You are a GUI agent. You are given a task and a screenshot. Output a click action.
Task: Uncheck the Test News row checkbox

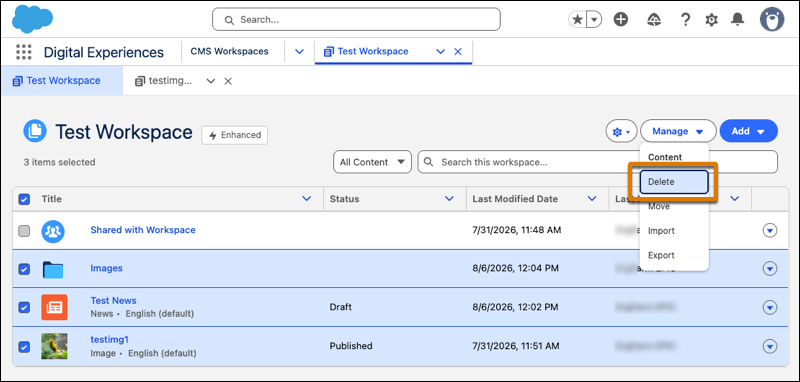click(24, 308)
